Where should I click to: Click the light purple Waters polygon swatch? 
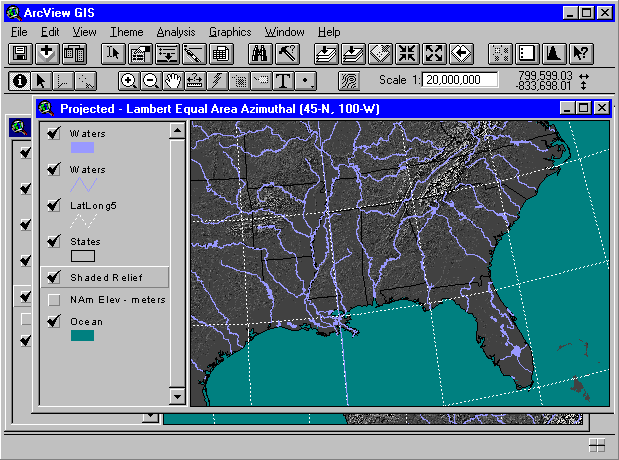click(x=83, y=148)
